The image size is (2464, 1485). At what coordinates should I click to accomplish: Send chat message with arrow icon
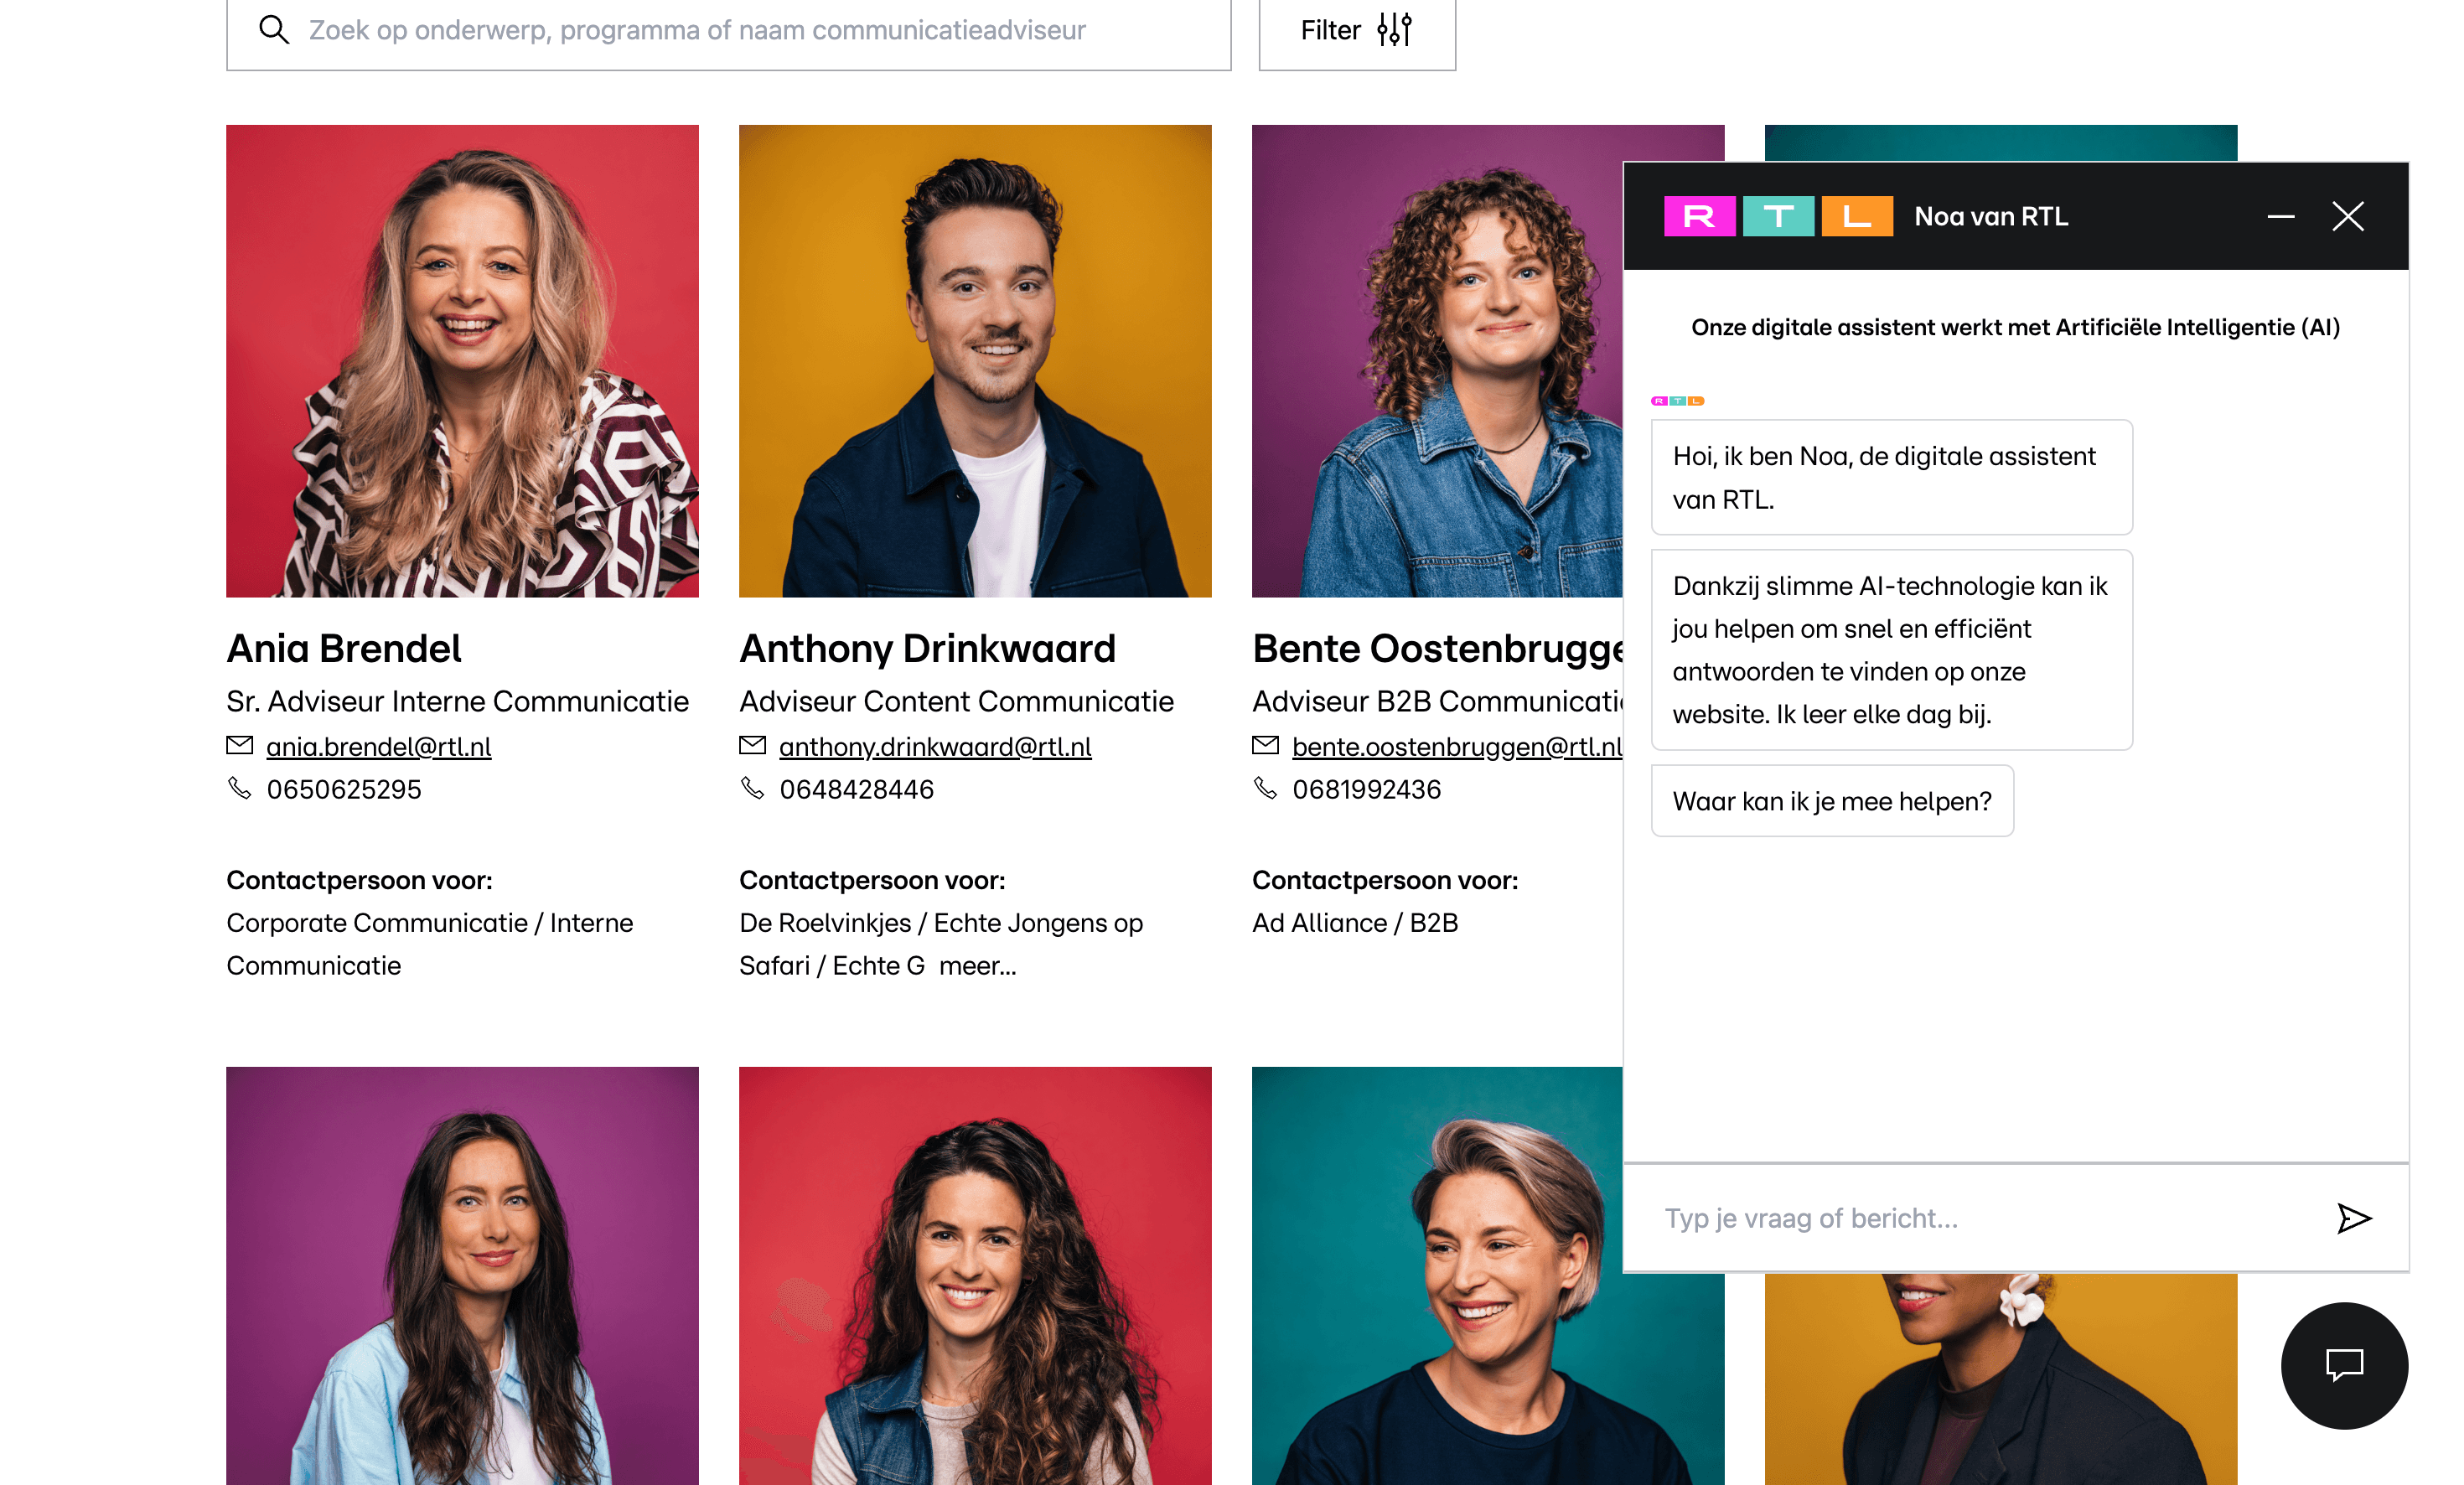tap(2354, 1218)
